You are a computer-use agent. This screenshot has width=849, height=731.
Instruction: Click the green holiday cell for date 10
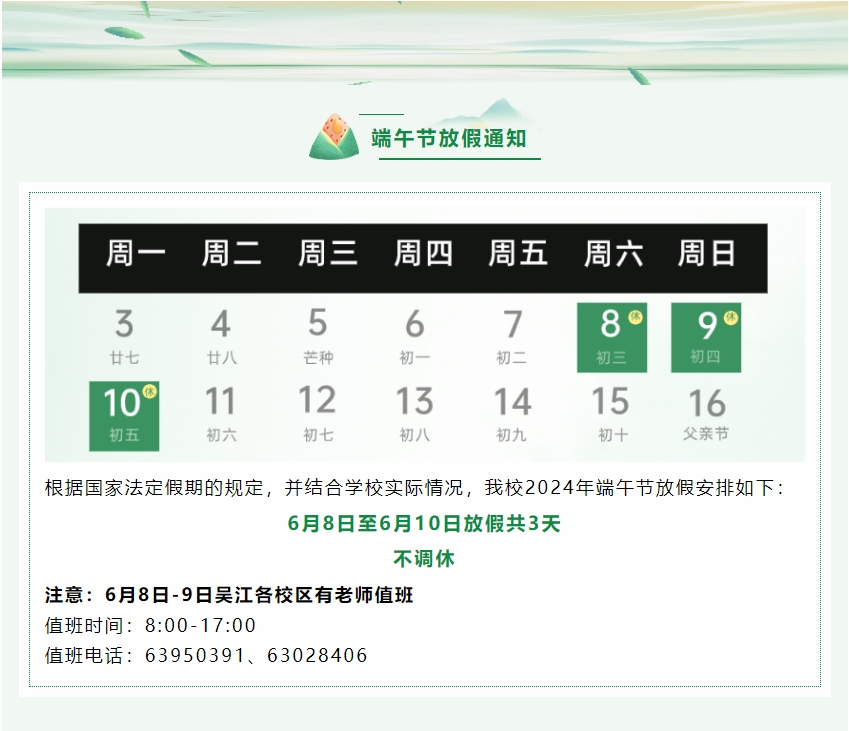pyautogui.click(x=124, y=416)
